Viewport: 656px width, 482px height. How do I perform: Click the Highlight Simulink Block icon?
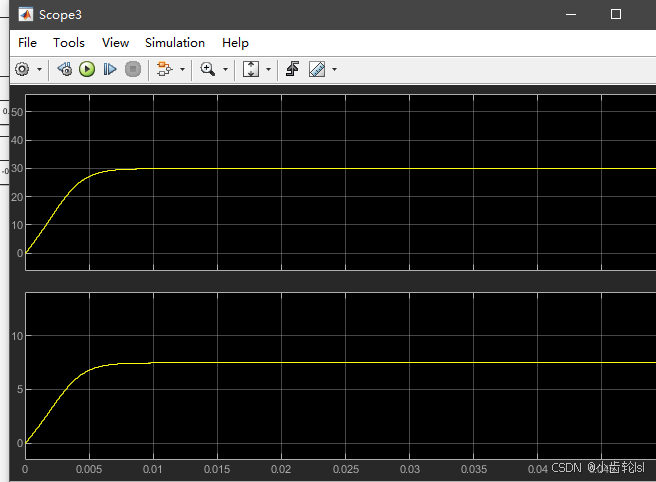click(164, 69)
